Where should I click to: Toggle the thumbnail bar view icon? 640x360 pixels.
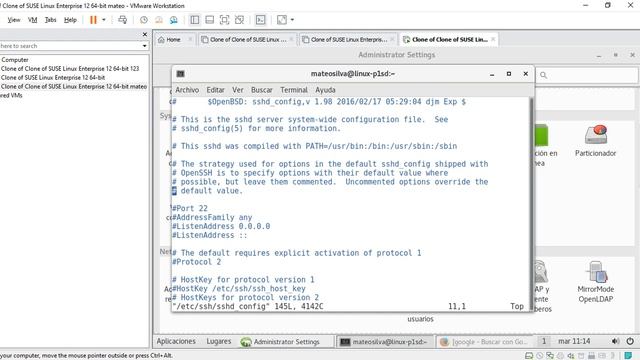coord(209,20)
